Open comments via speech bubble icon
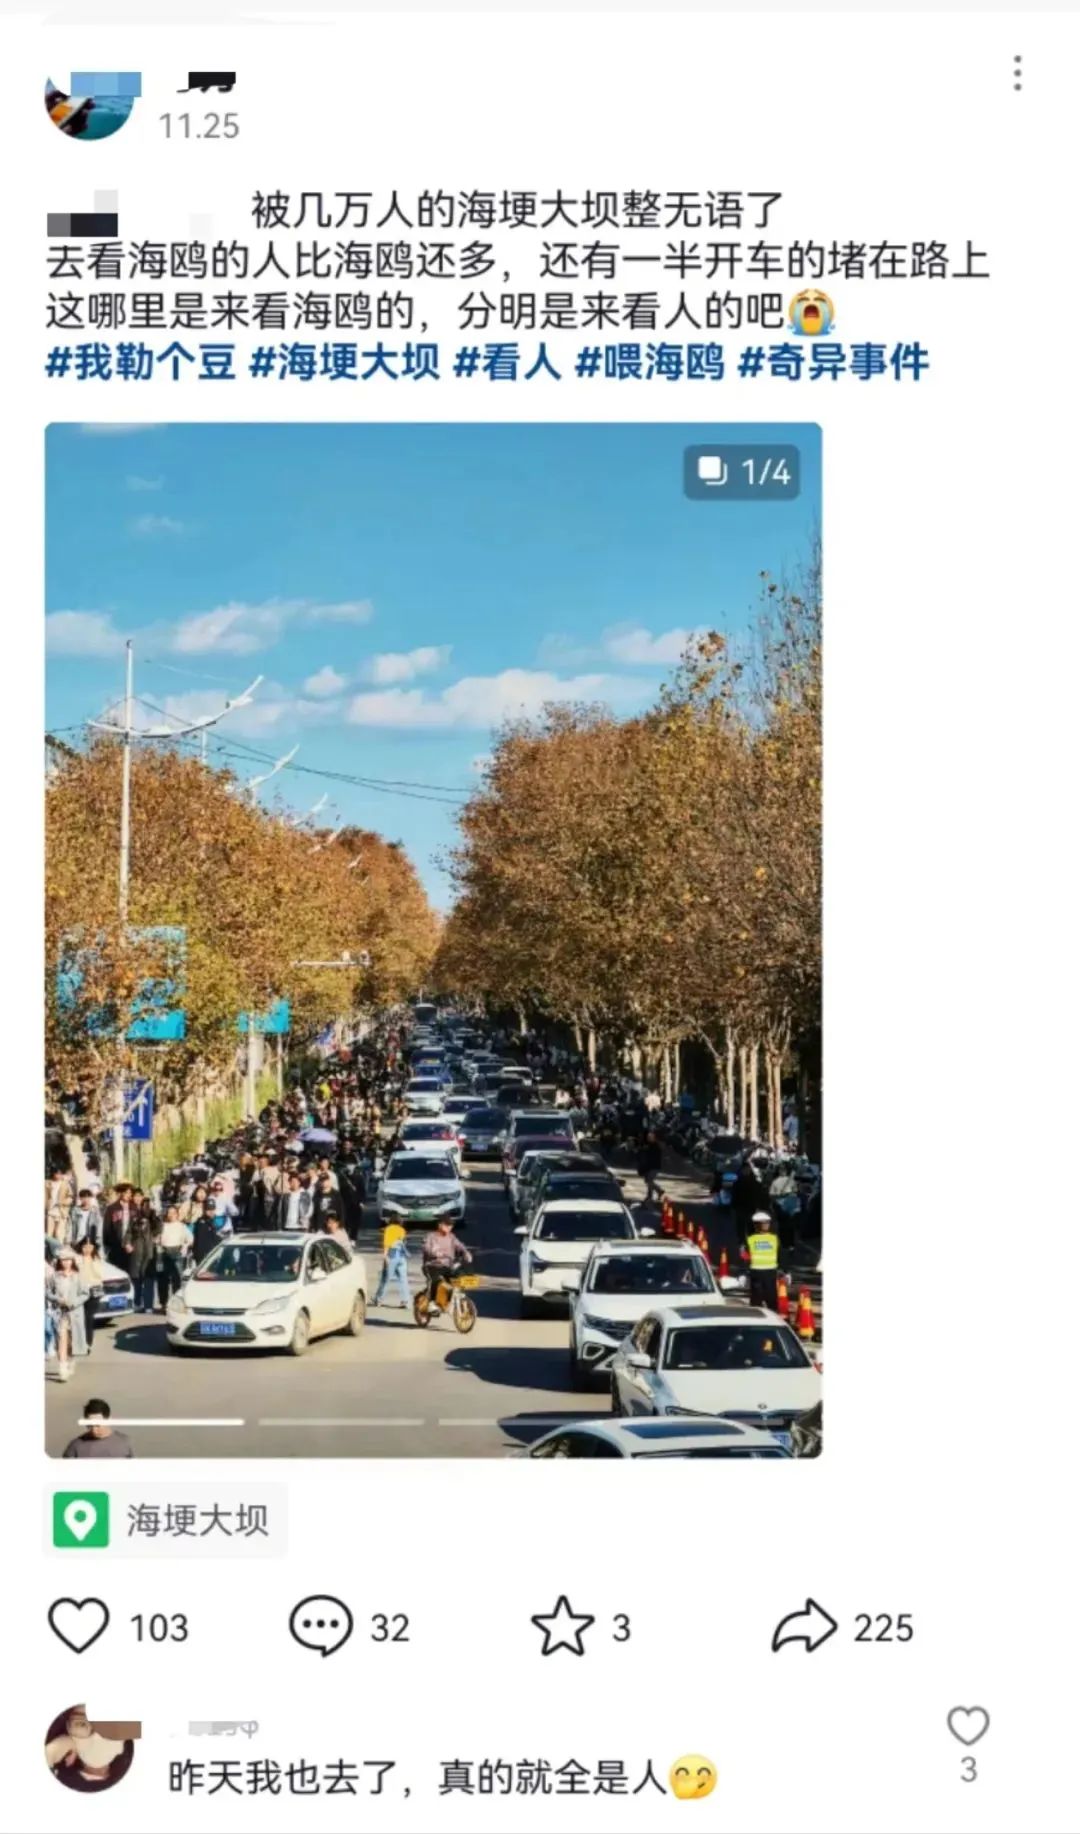 (320, 1626)
